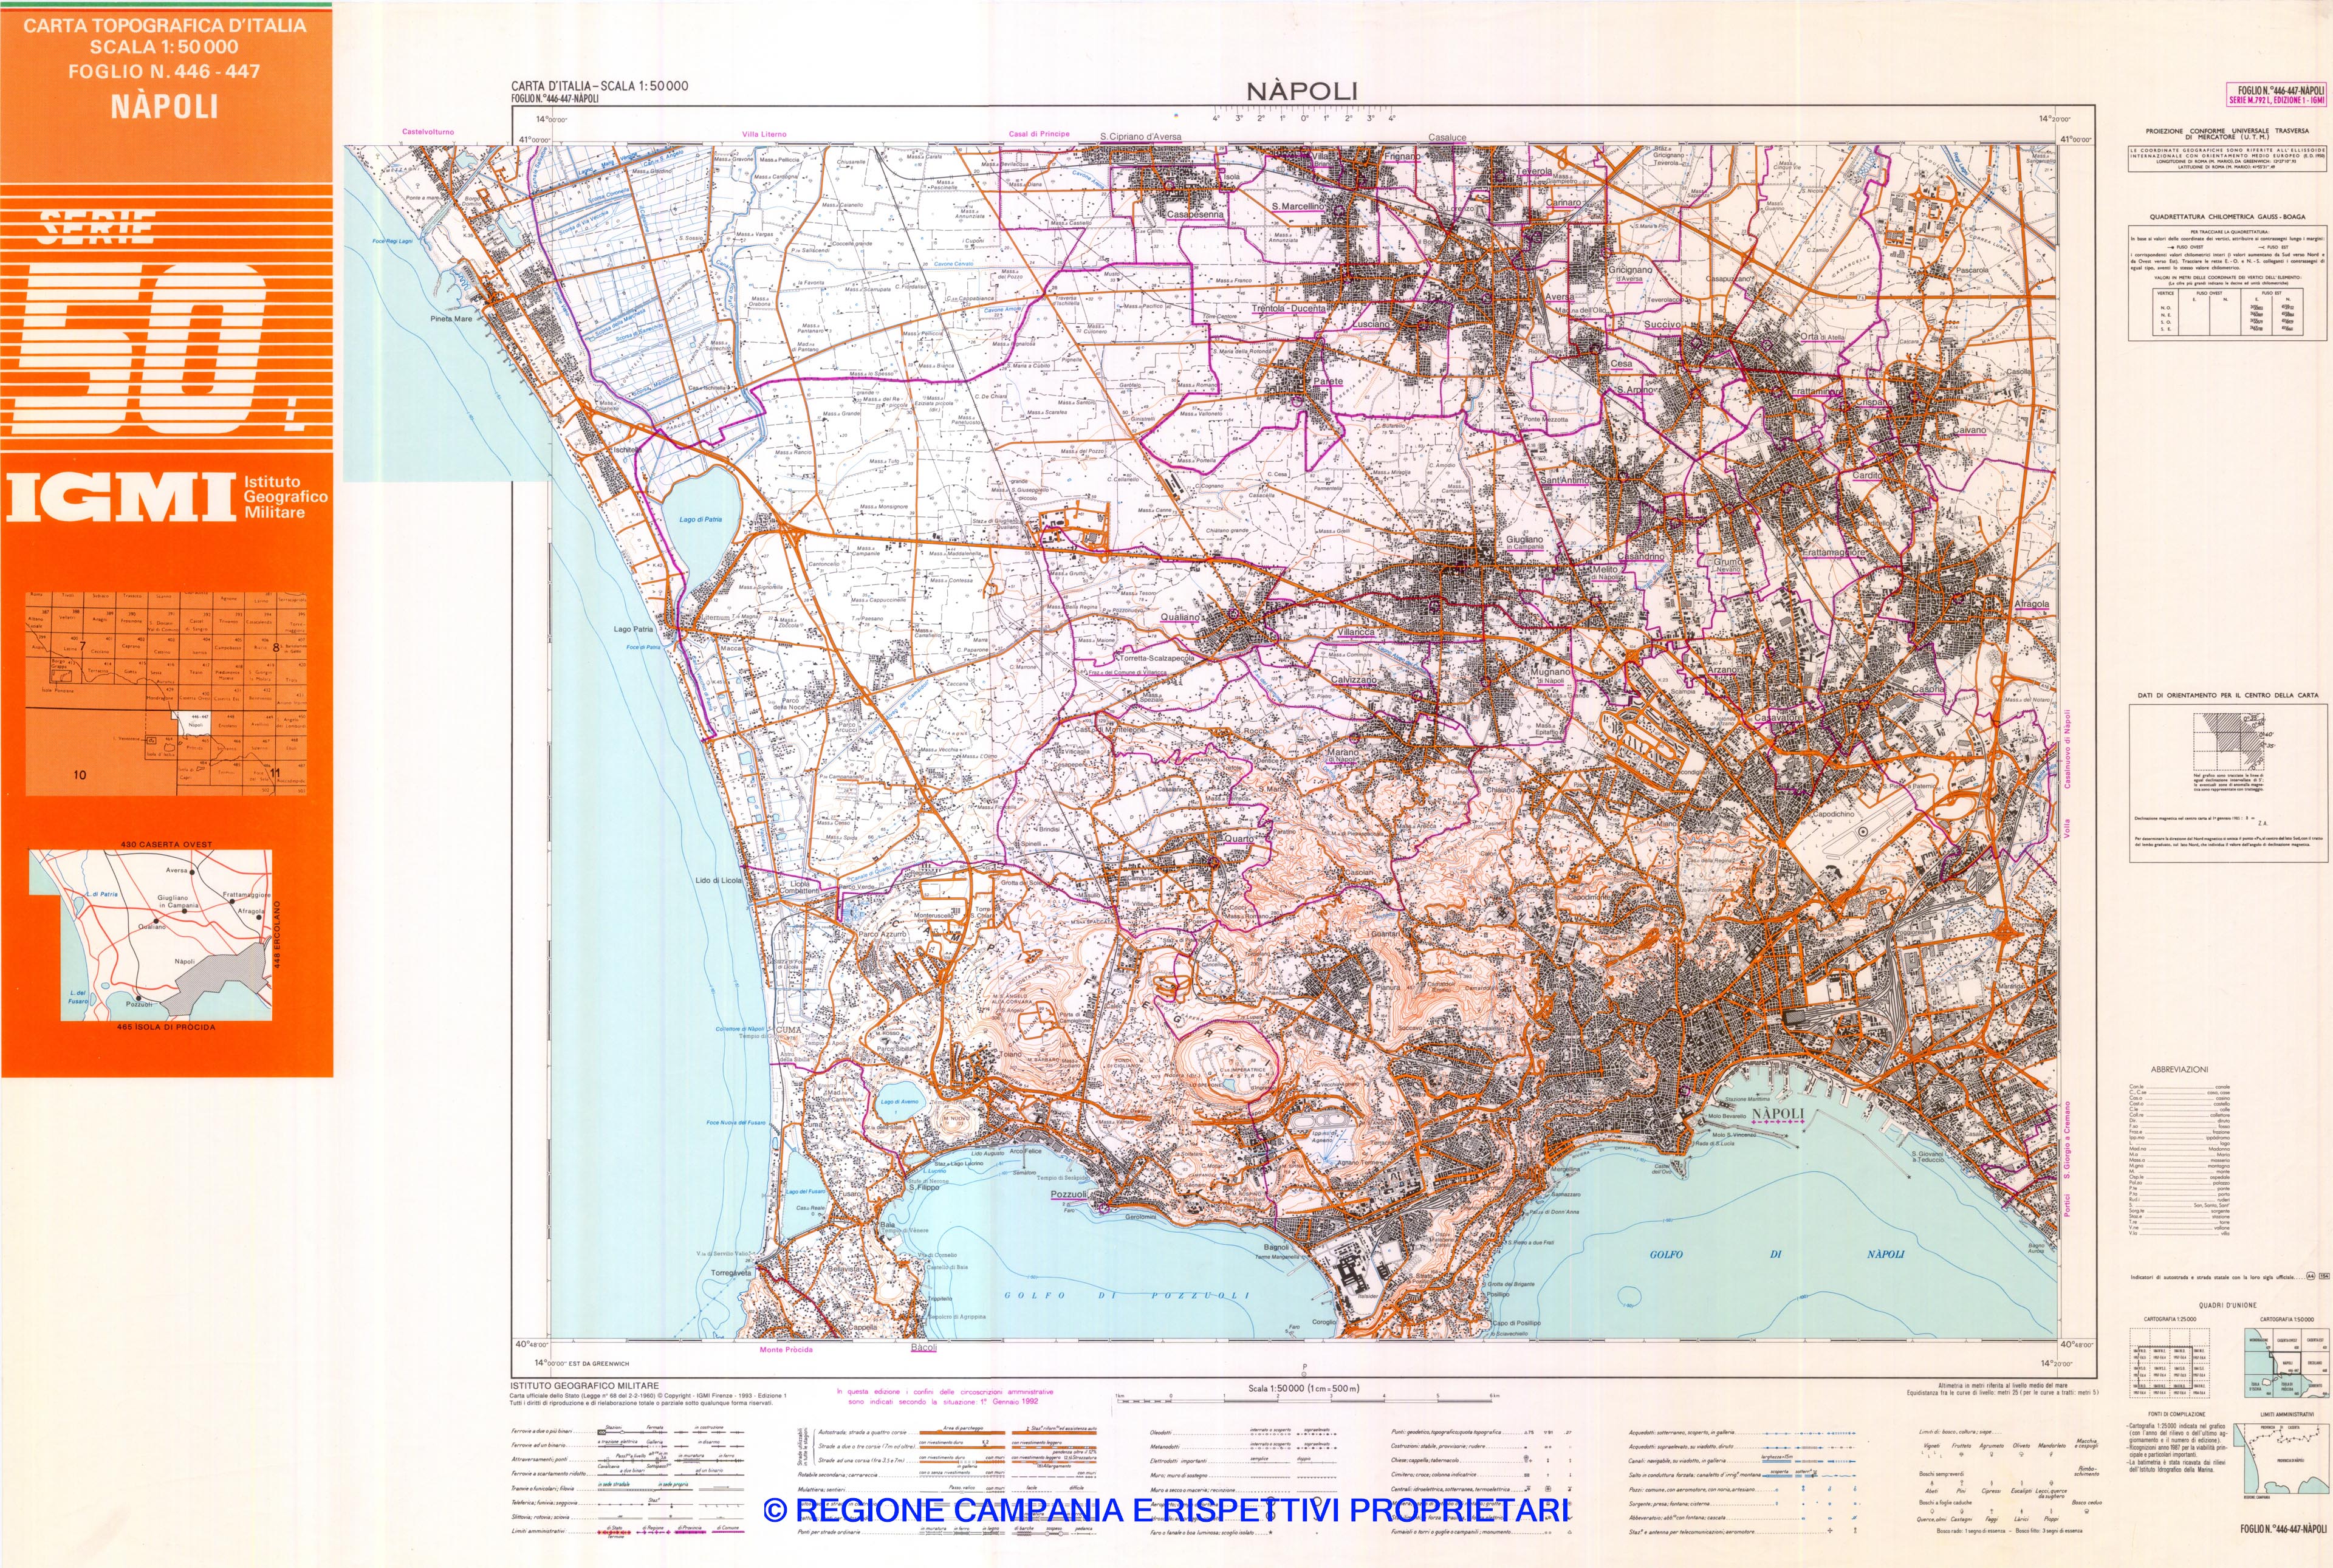
Task: Click the "Lago di Patria" lake label
Action: 700,520
